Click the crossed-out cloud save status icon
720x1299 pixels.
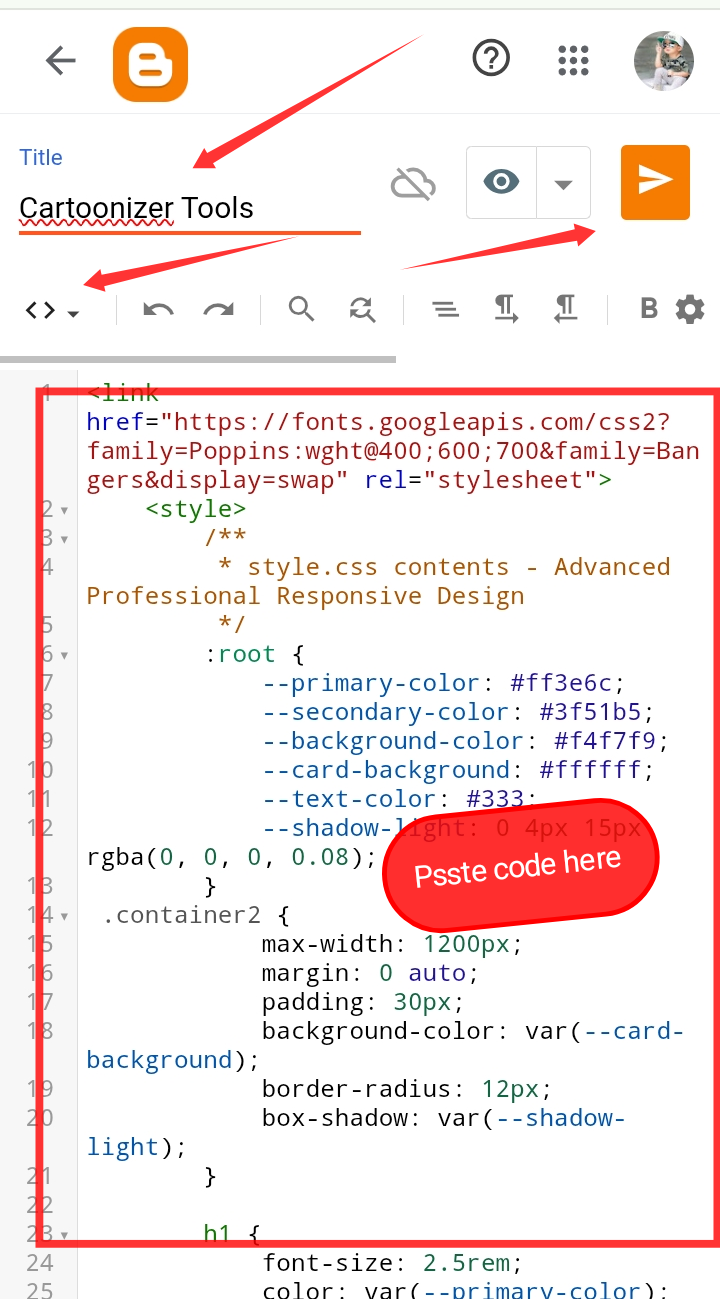(413, 183)
